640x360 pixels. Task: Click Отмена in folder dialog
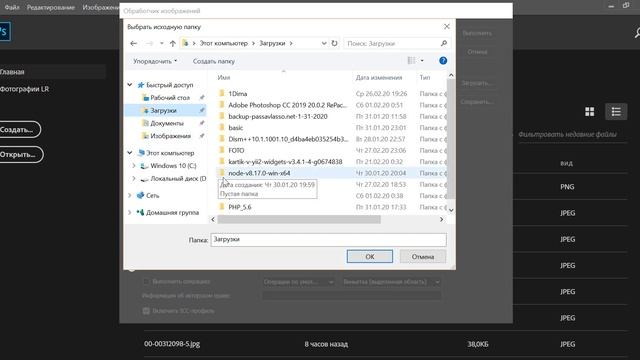pyautogui.click(x=422, y=257)
